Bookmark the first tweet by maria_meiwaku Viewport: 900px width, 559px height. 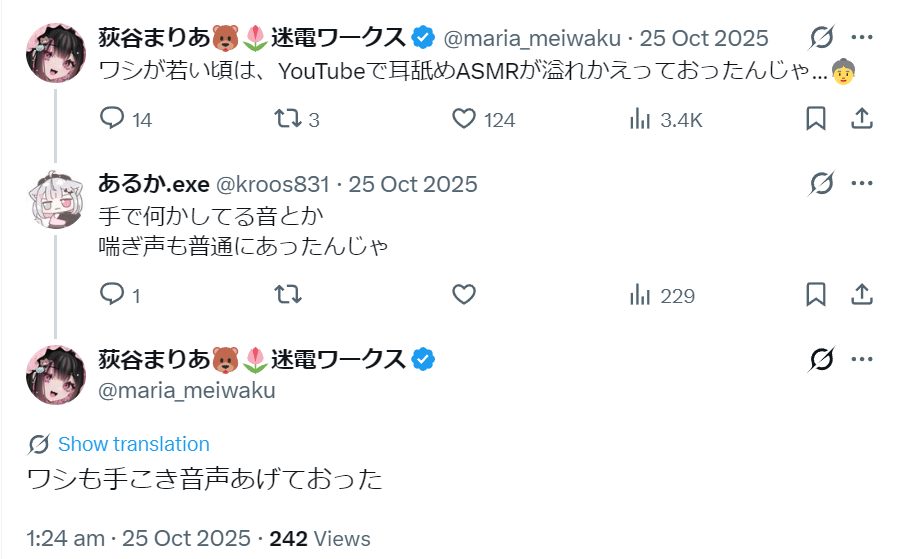(816, 119)
